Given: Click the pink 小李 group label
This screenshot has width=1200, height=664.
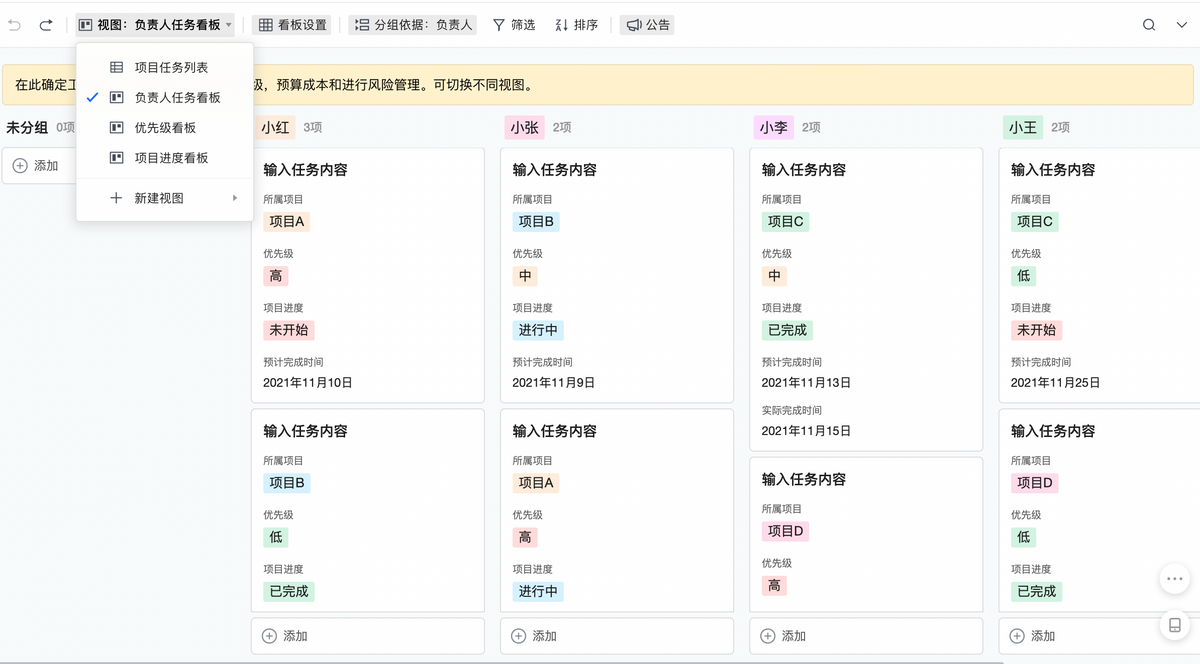Looking at the screenshot, I should pyautogui.click(x=773, y=128).
